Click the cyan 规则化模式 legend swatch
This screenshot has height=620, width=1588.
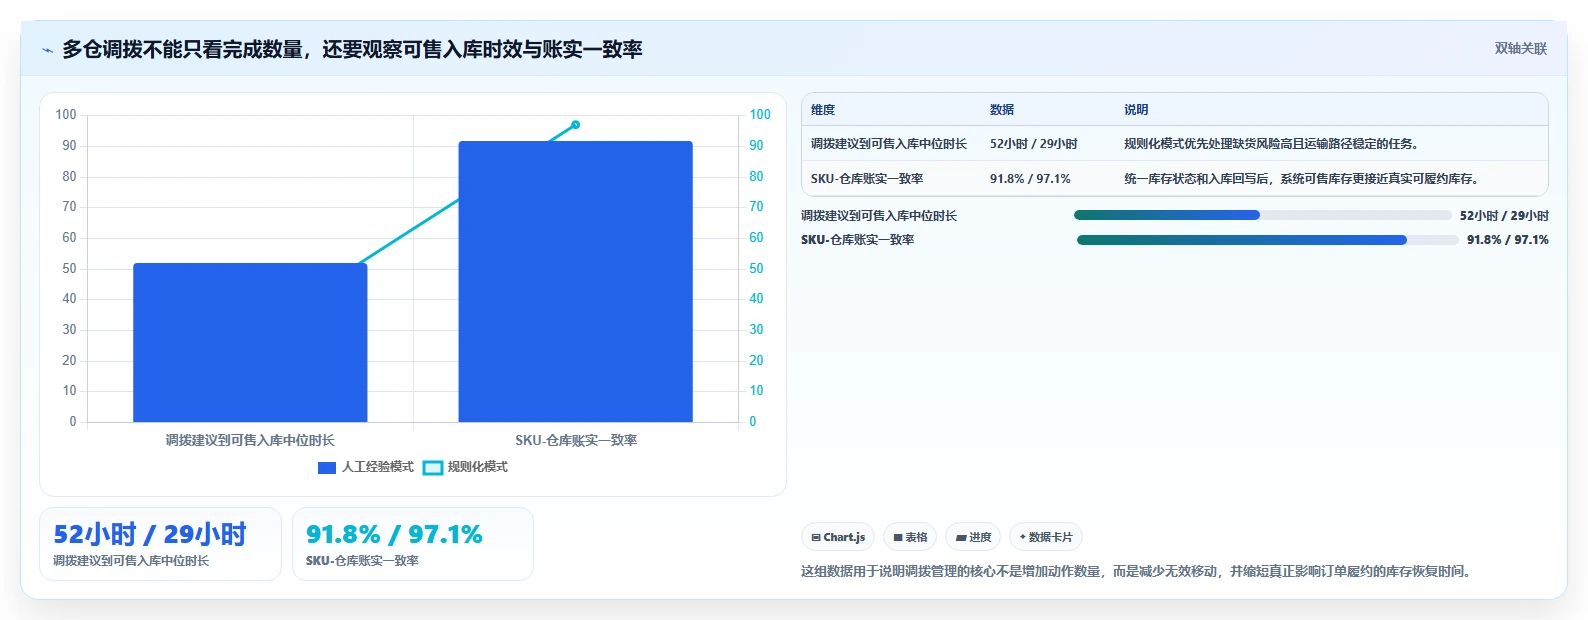[433, 467]
